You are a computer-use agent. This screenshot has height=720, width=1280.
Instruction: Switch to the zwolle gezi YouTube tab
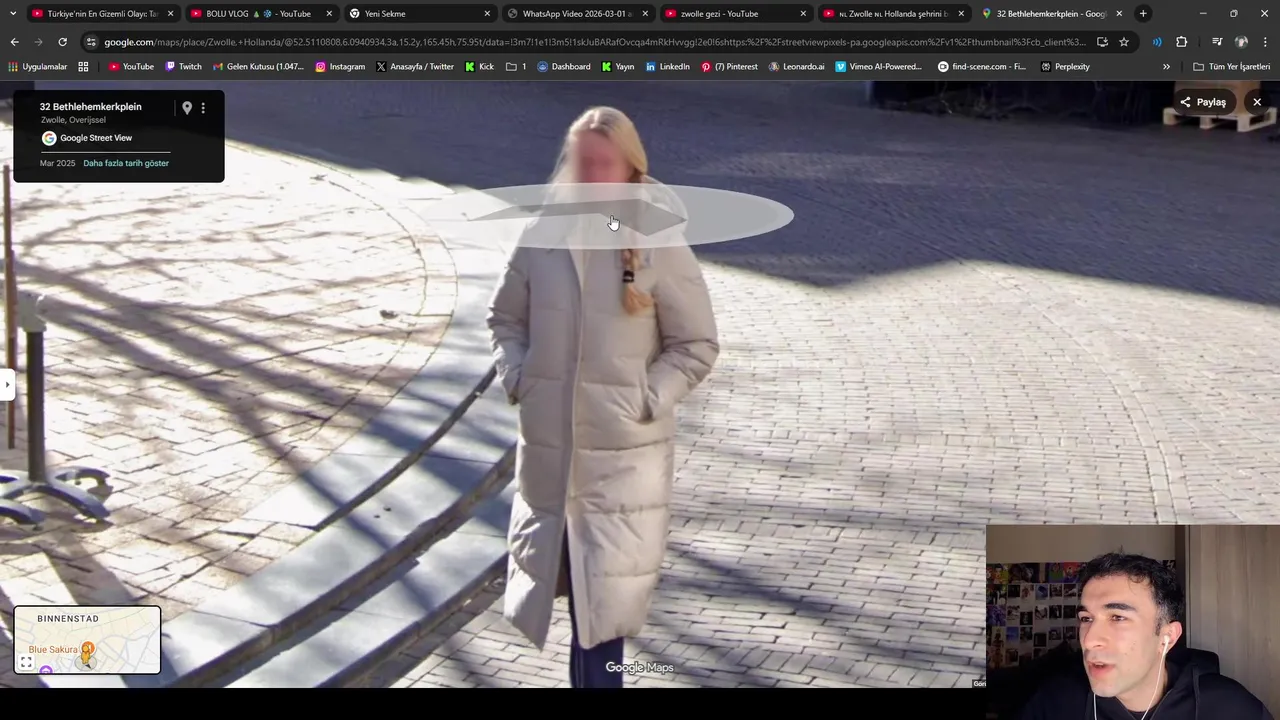pyautogui.click(x=734, y=13)
